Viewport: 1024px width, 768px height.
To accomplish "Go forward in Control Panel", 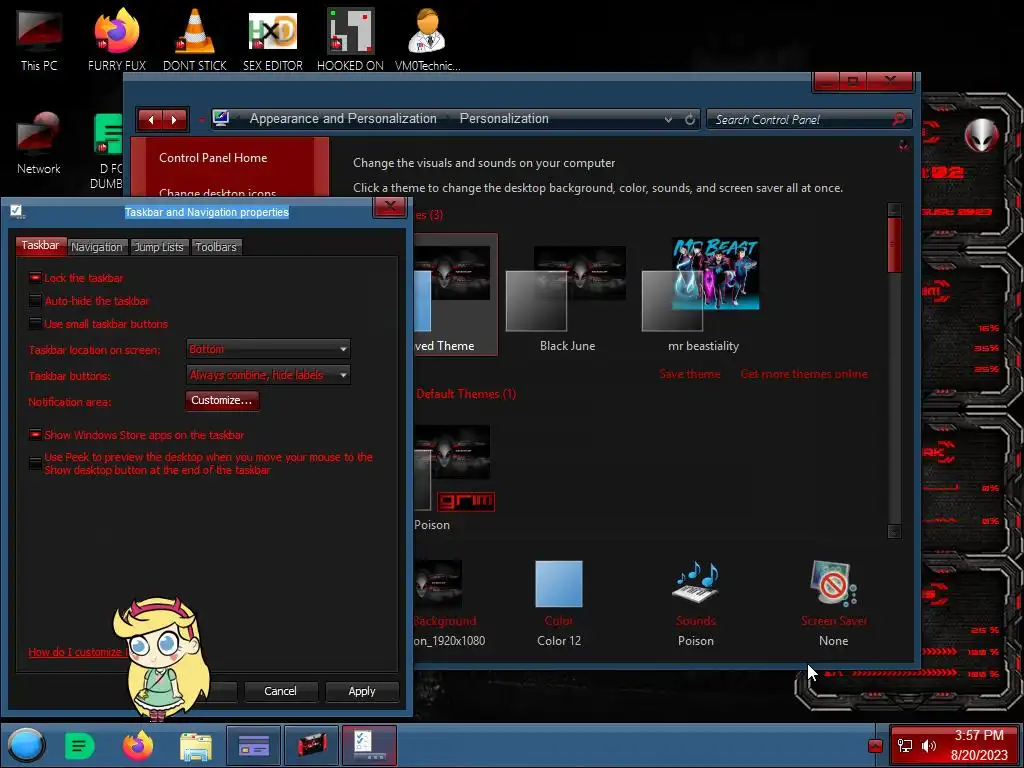I will click(174, 120).
